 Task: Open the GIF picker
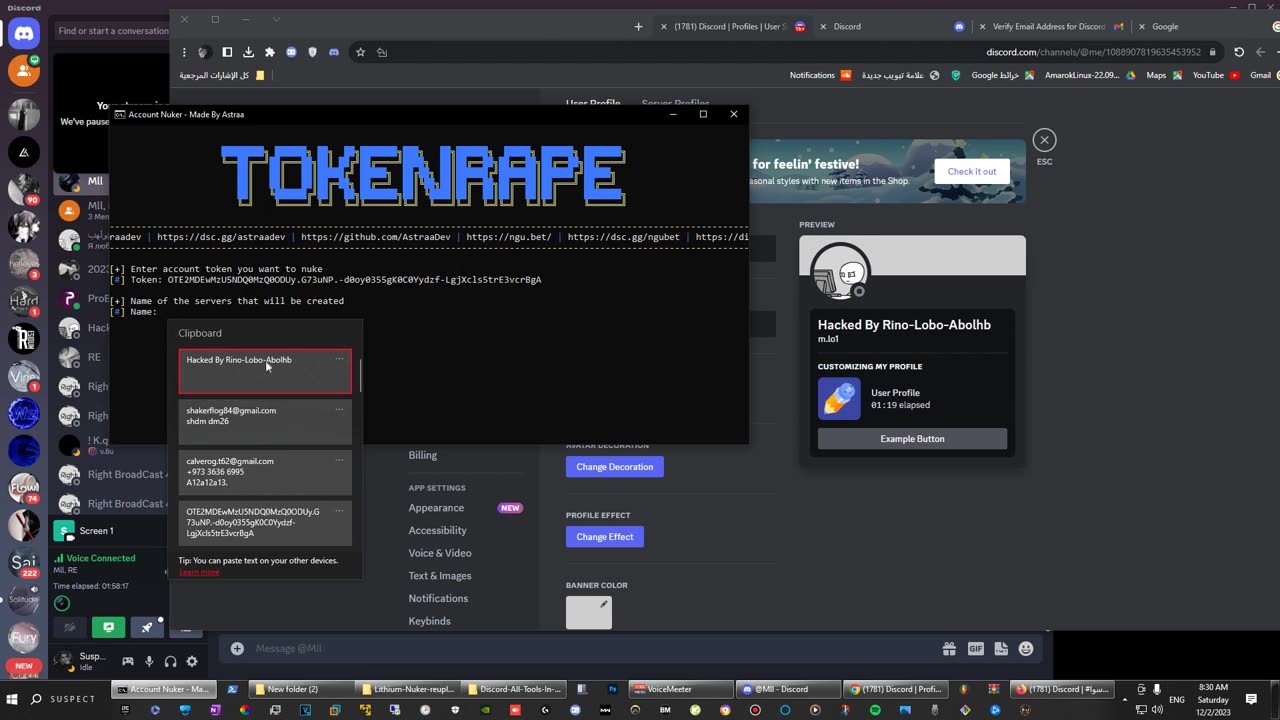pyautogui.click(x=975, y=649)
